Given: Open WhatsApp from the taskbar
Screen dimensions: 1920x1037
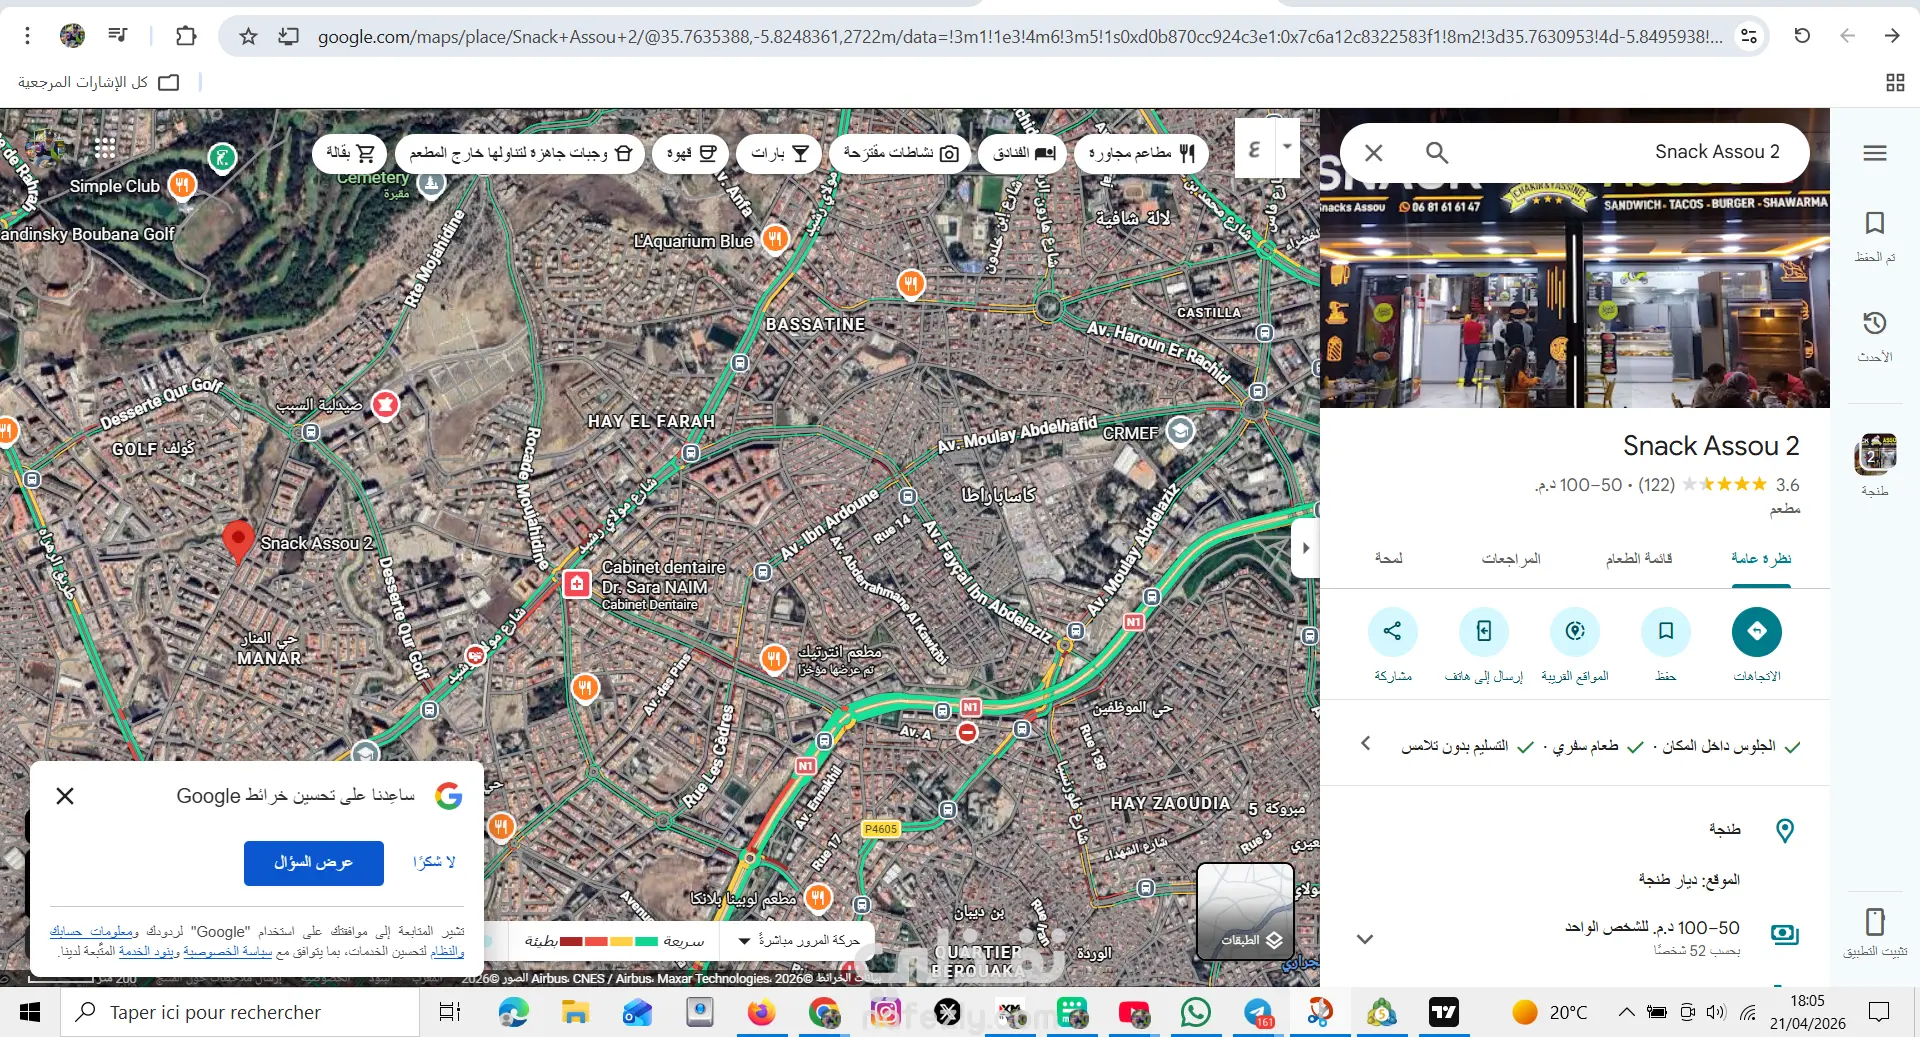Looking at the screenshot, I should click(x=1195, y=1012).
